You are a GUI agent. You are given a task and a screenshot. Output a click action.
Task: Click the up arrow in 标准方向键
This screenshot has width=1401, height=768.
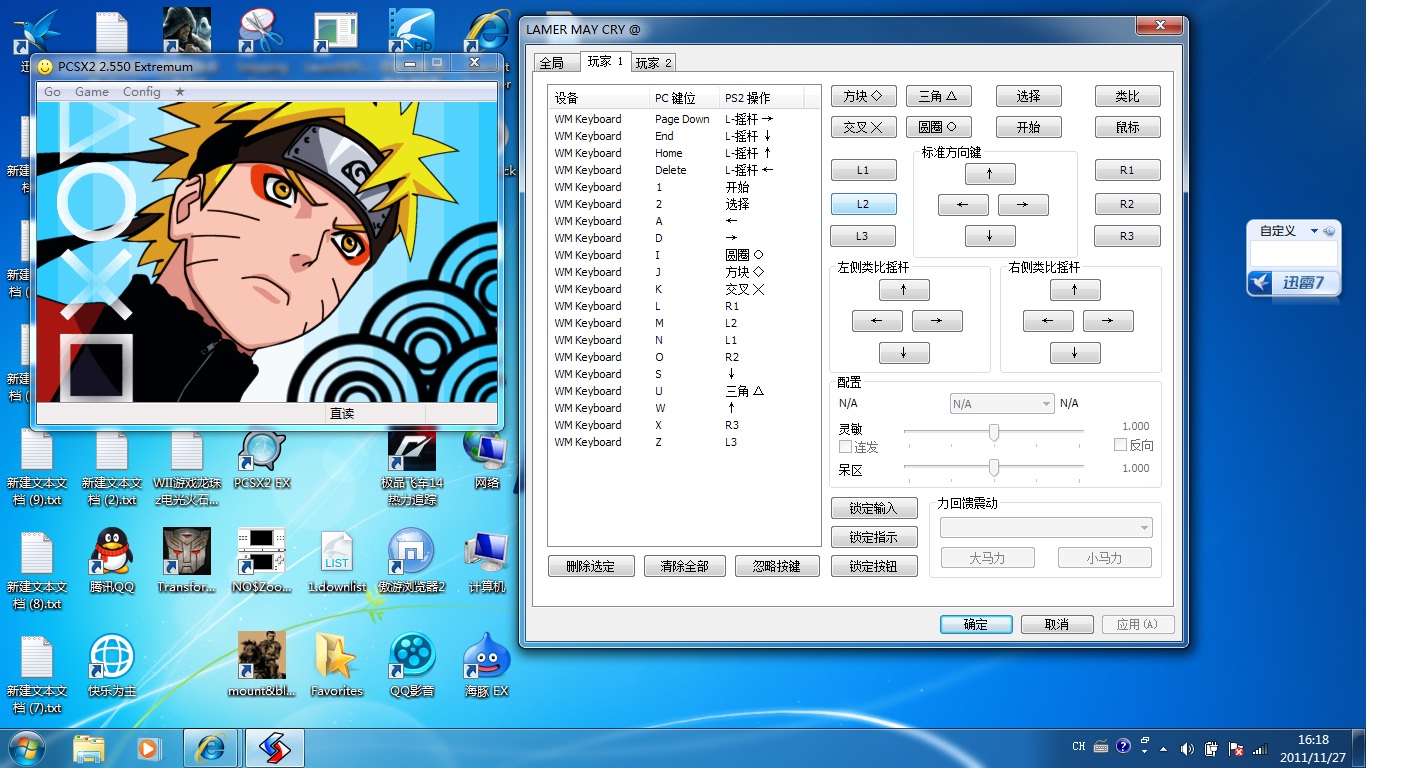tap(990, 174)
